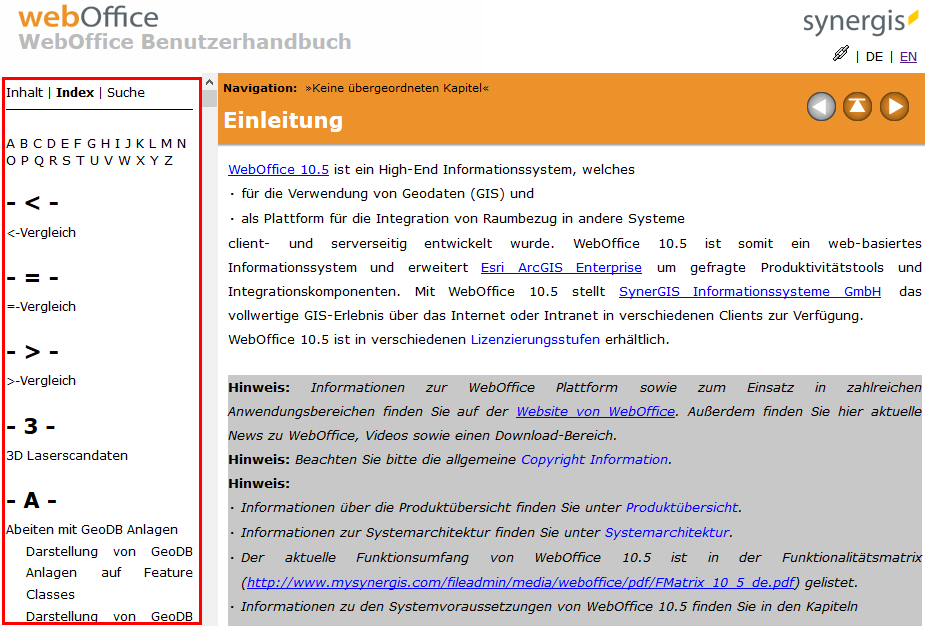Viewport: 925px width, 626px height.
Task: Switch language to EN
Action: [x=908, y=57]
